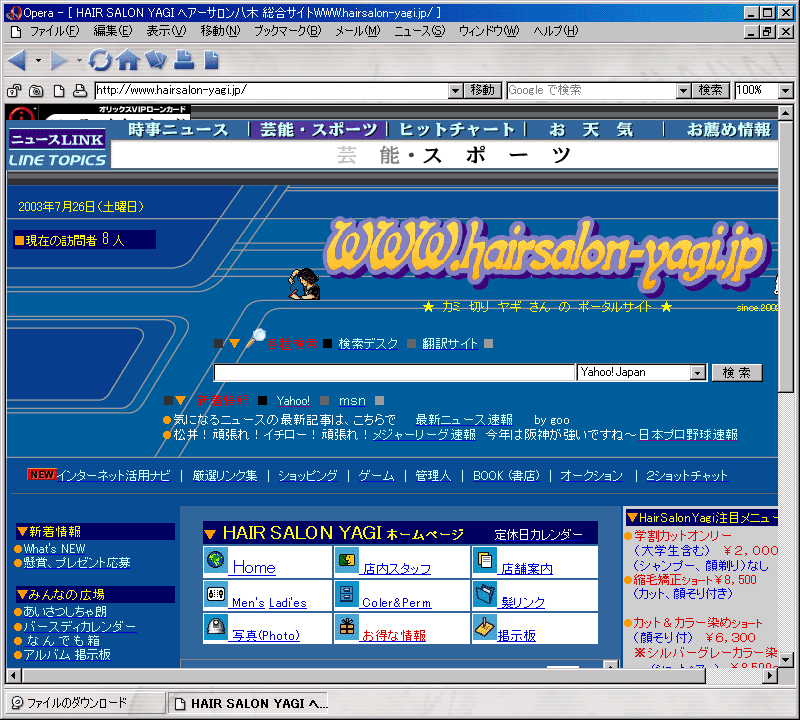The height and width of the screenshot is (720, 800).
Task: Switch to the HAIR SALON YAGI page tab
Action: click(248, 704)
